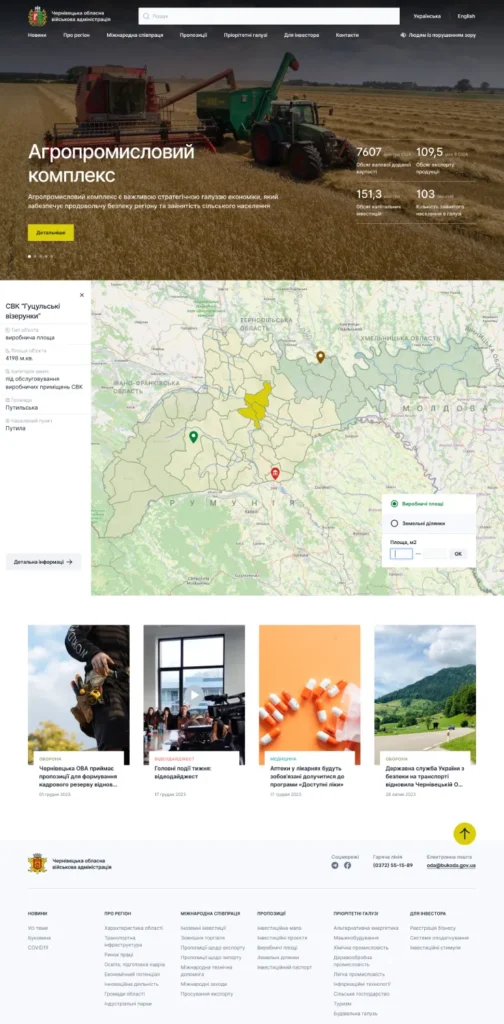Open footer link Економічний потенціал

tap(132, 974)
